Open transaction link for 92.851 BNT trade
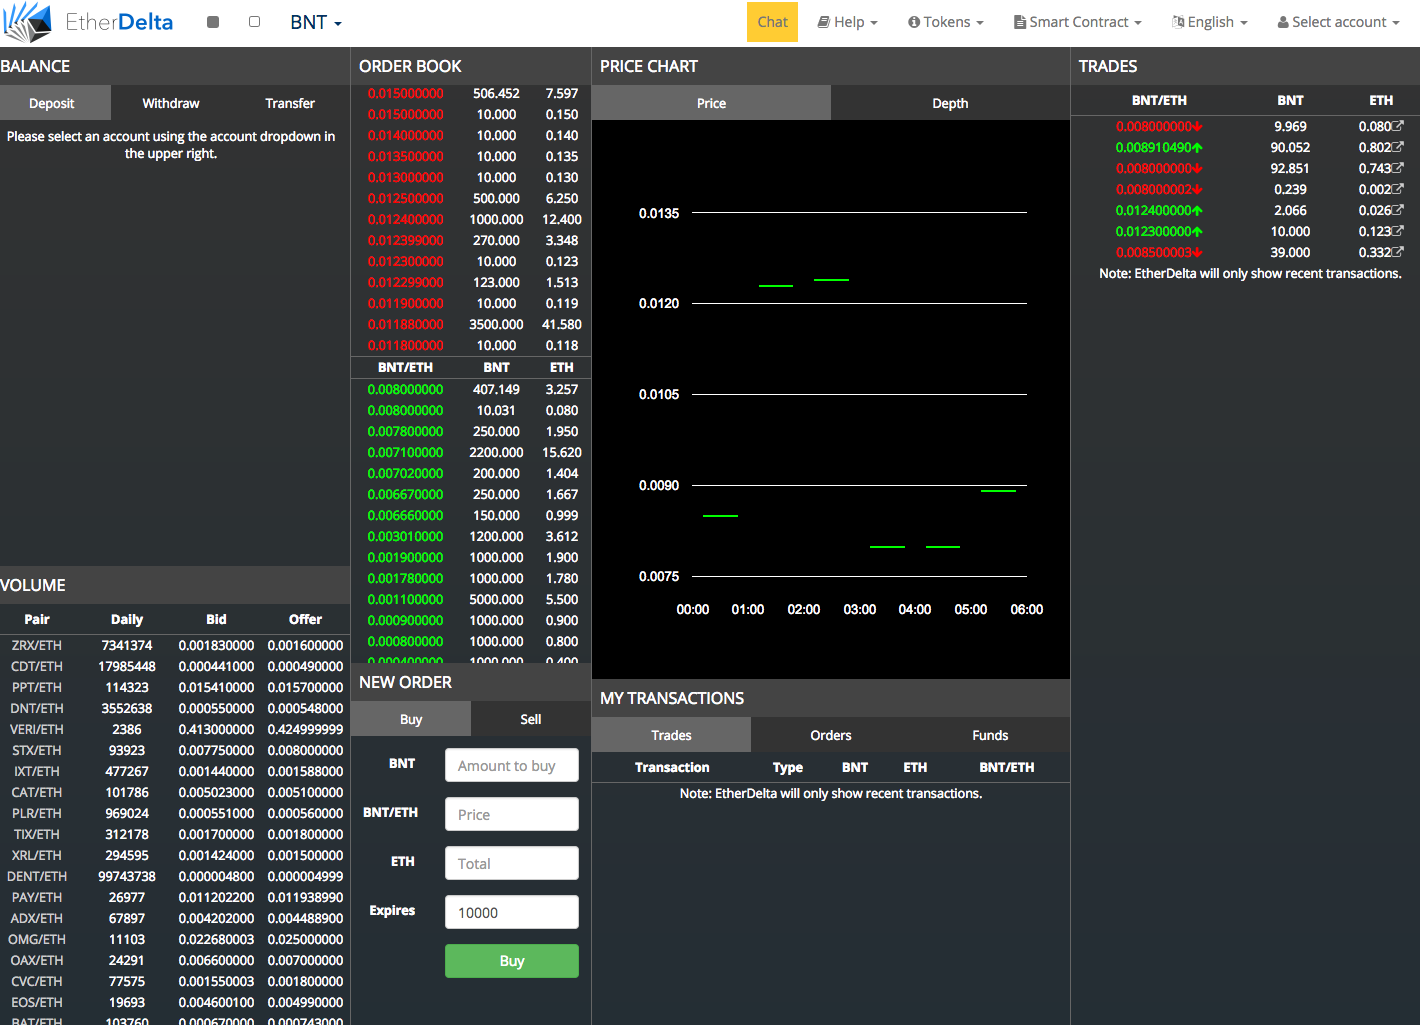1420x1025 pixels. [x=1398, y=168]
